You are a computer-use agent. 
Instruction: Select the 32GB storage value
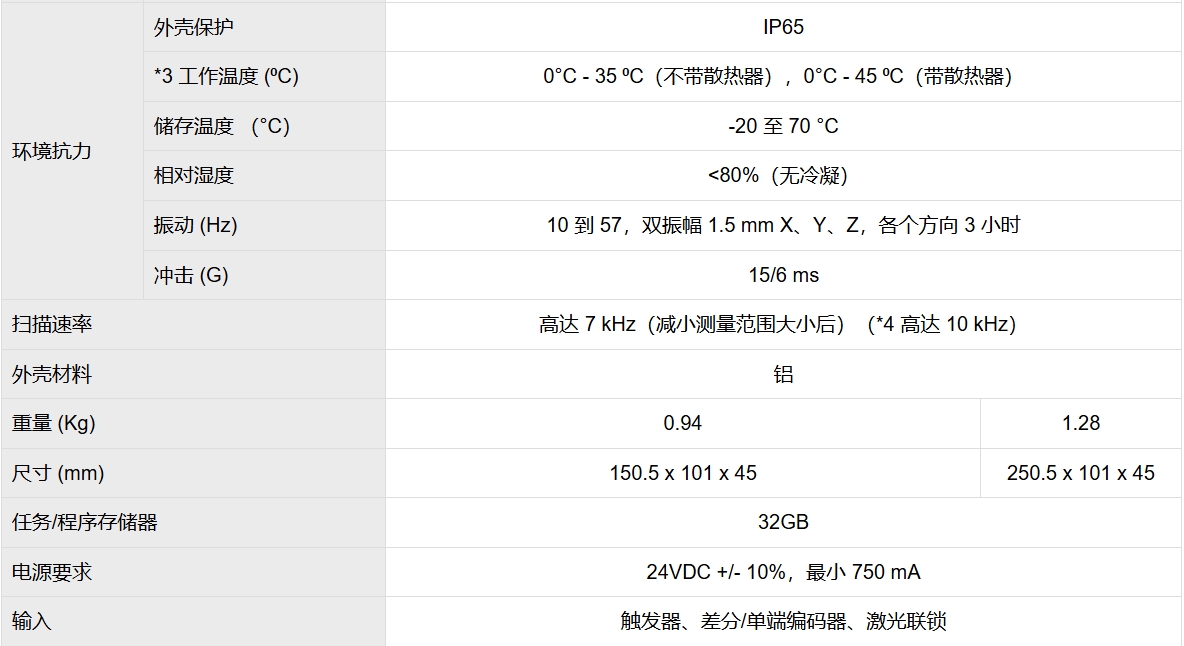point(783,522)
